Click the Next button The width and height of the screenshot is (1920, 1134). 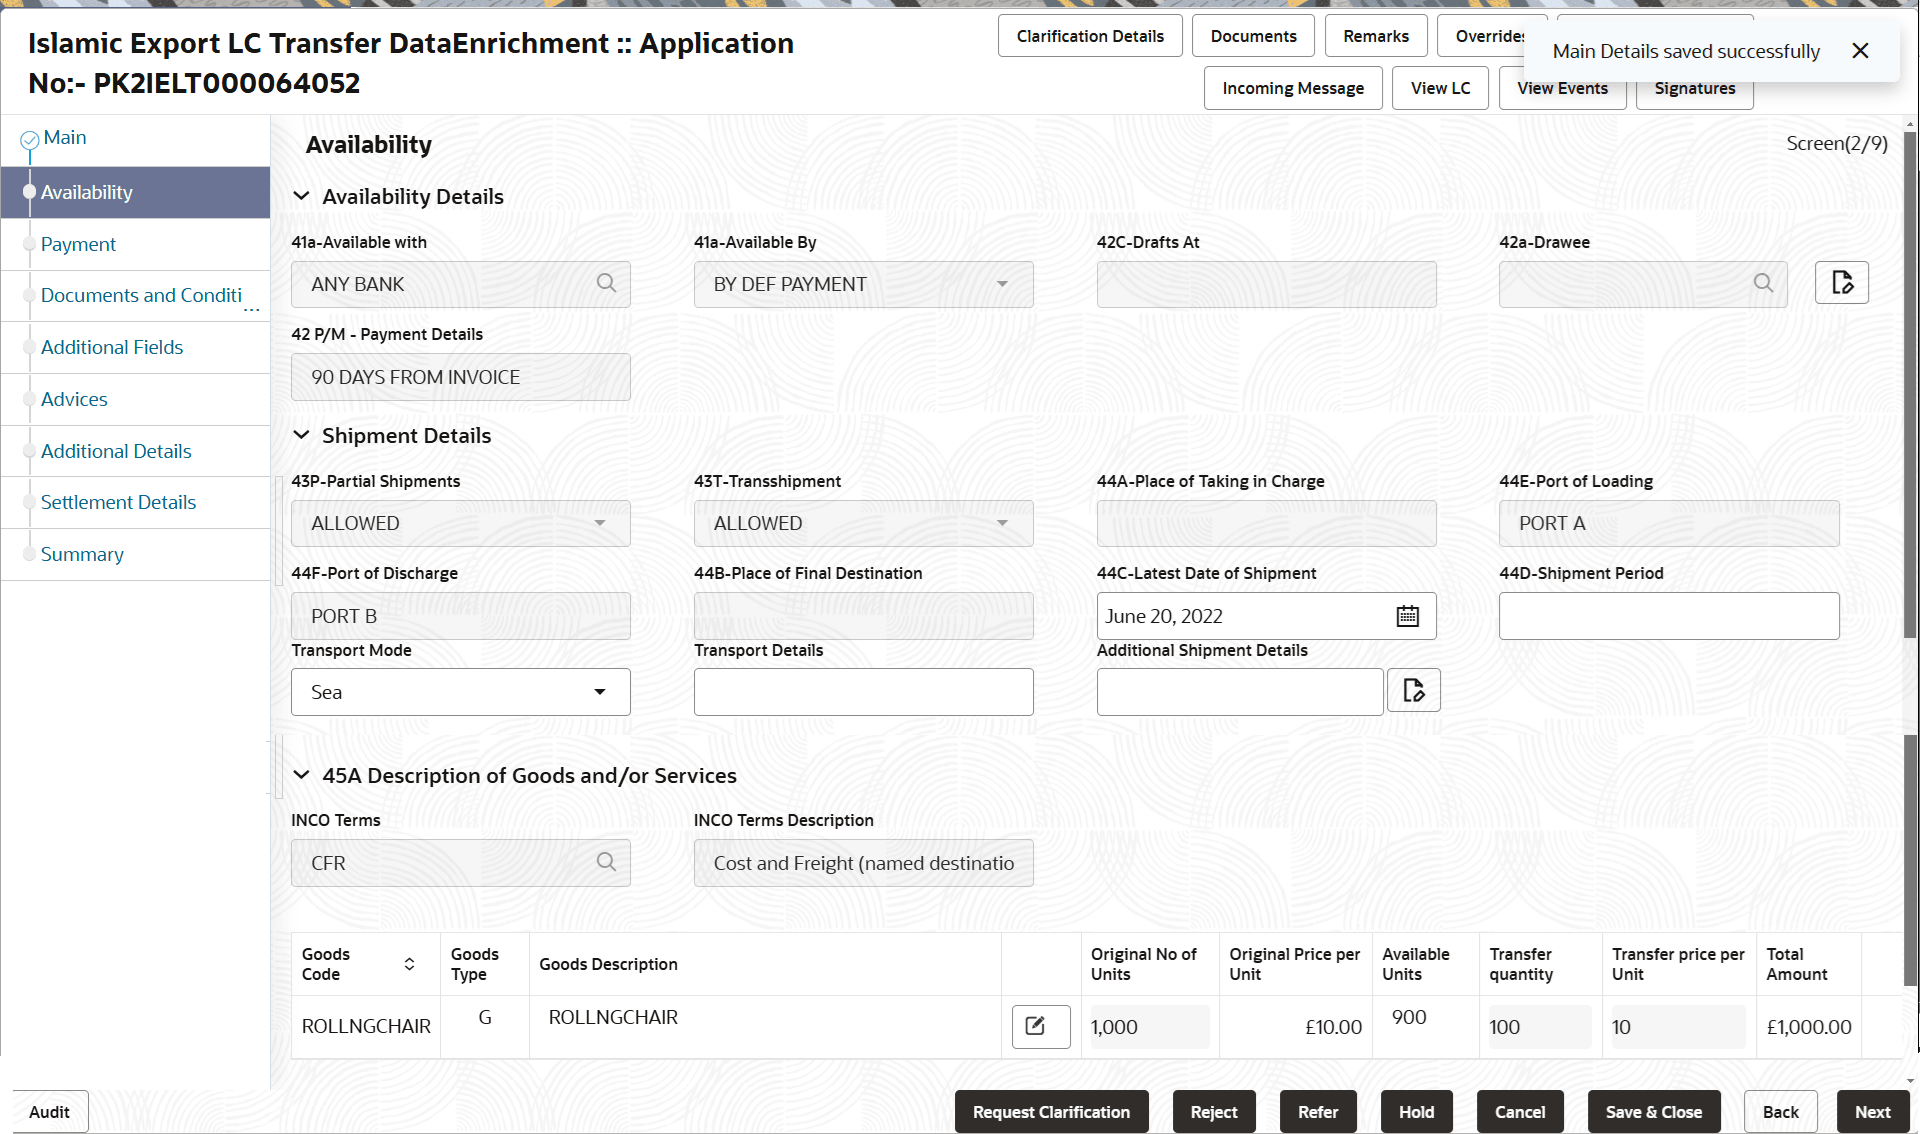pyautogui.click(x=1872, y=1112)
